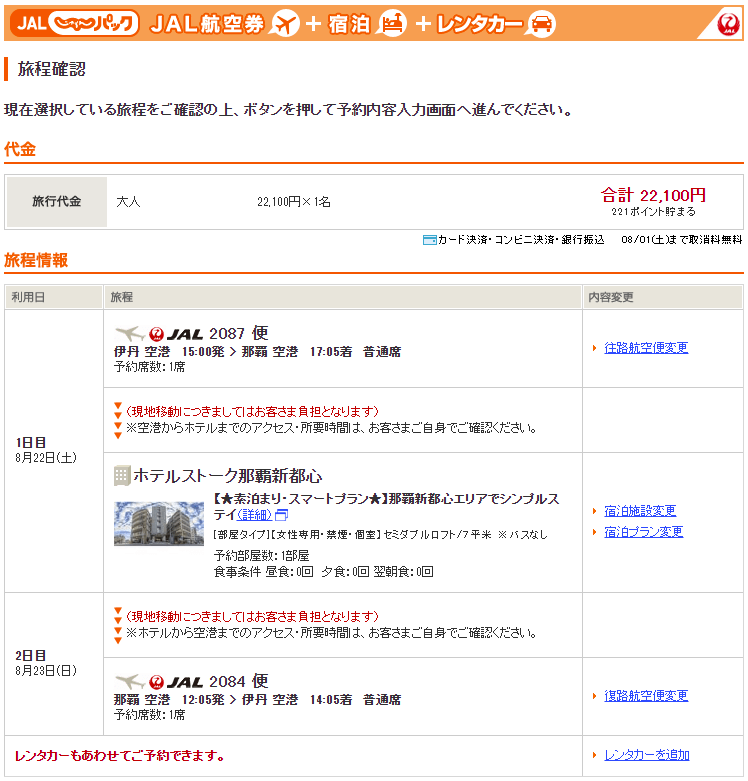Image resolution: width=748 pixels, height=781 pixels.
Task: Click the hotel building icon
Action: coord(122,476)
